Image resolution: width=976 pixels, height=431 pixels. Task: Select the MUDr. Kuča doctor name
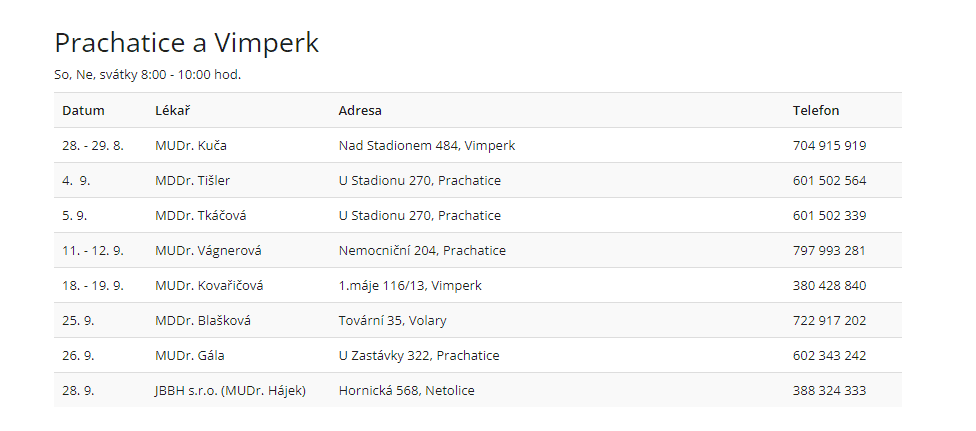[x=191, y=146]
